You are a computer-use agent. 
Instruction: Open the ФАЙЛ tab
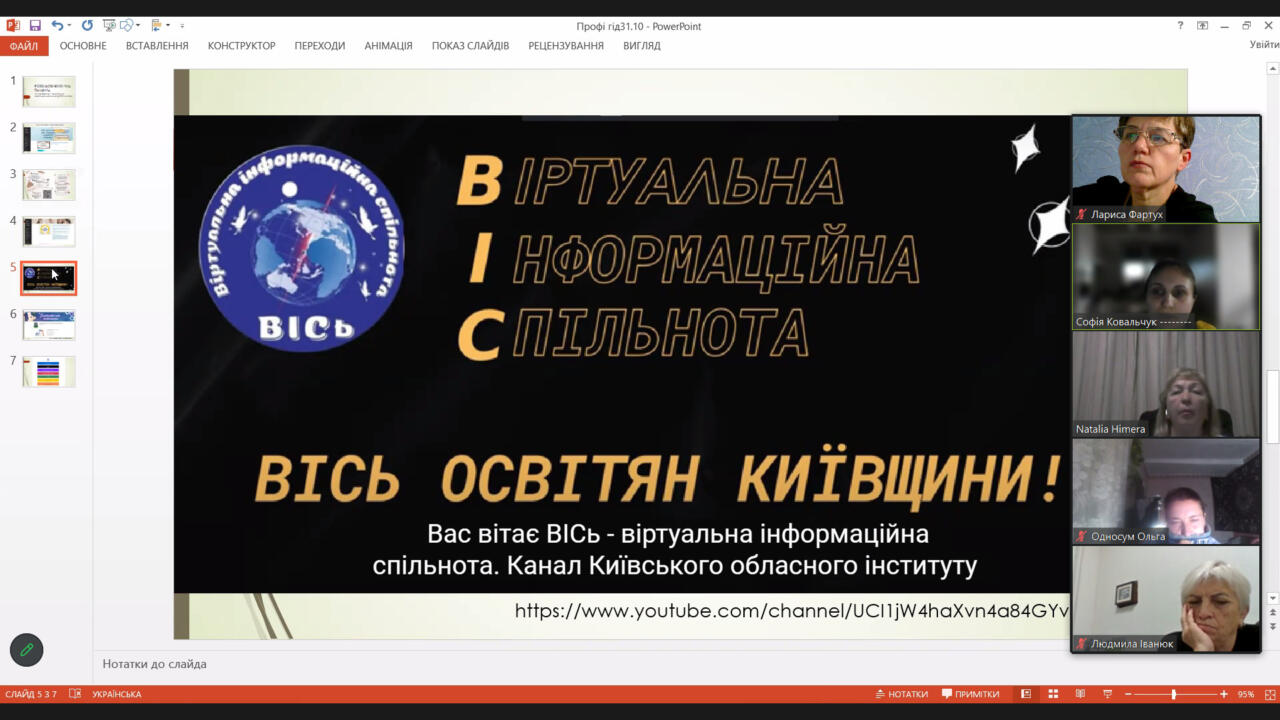click(x=24, y=46)
